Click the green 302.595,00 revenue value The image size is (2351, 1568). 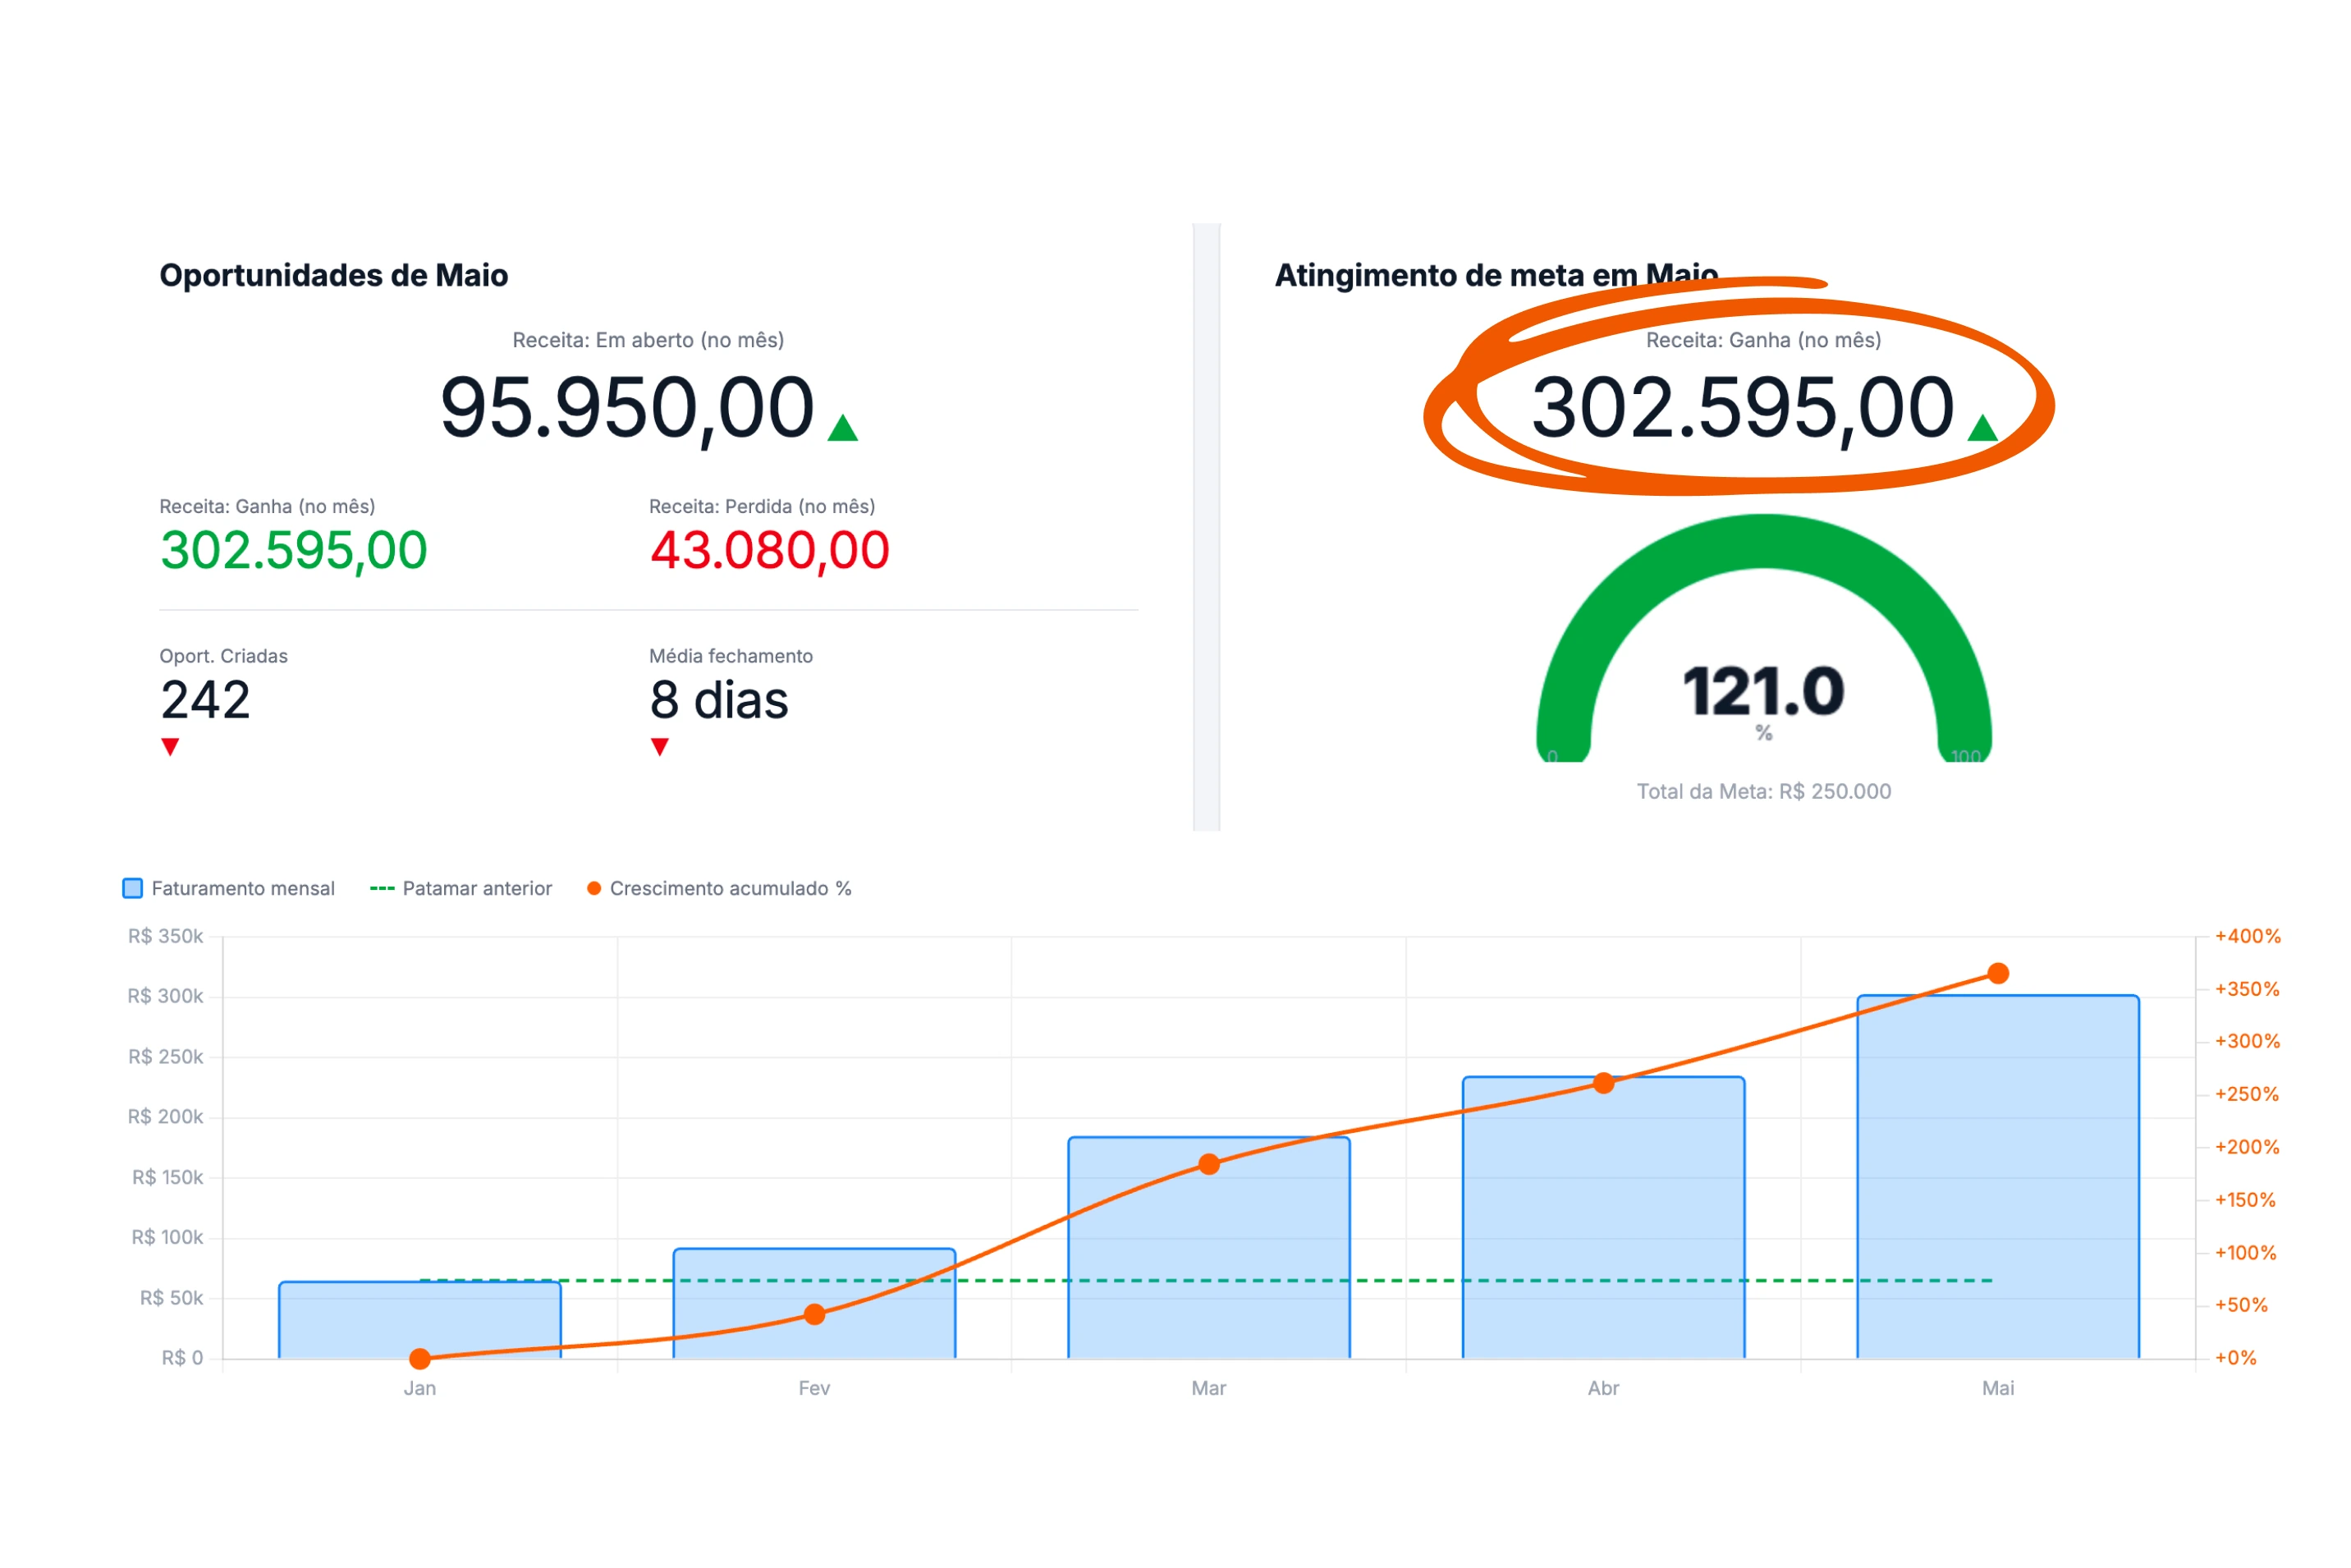coord(294,551)
